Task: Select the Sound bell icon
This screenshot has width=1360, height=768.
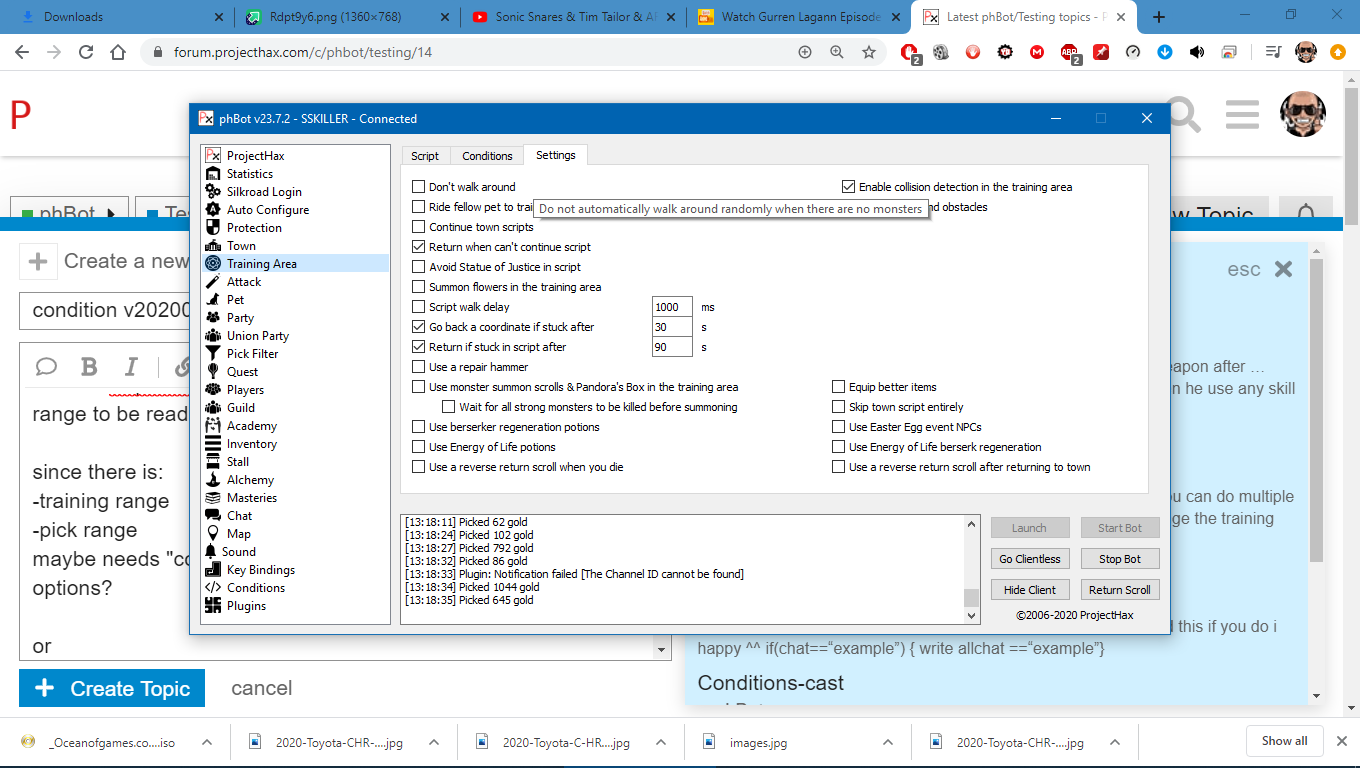Action: click(x=211, y=552)
